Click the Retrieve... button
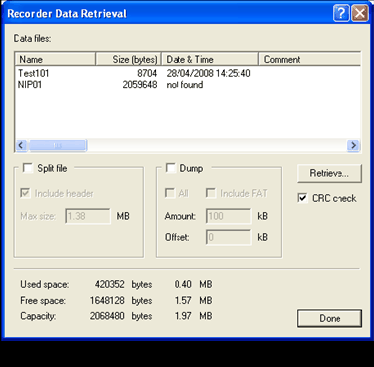 pyautogui.click(x=329, y=173)
